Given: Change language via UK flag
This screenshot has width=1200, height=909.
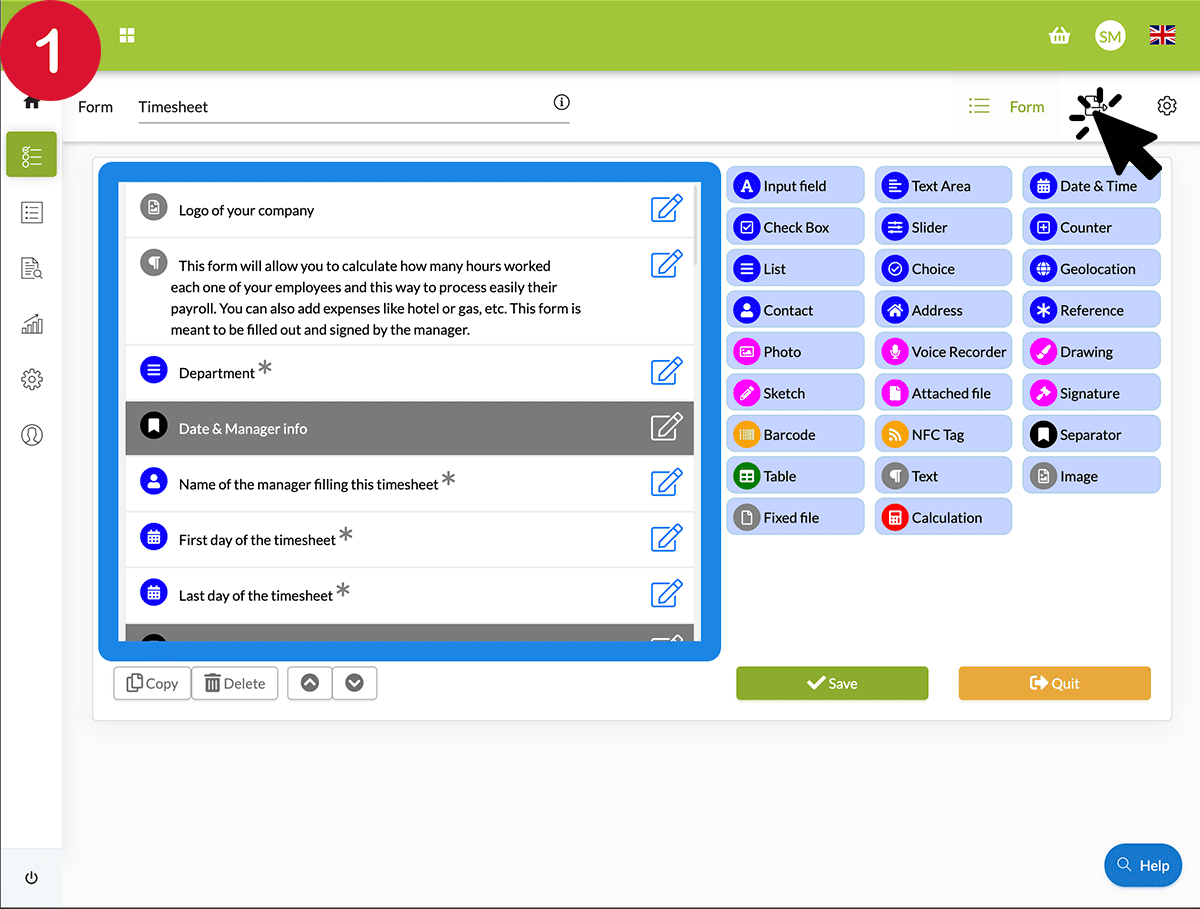Looking at the screenshot, I should point(1162,36).
